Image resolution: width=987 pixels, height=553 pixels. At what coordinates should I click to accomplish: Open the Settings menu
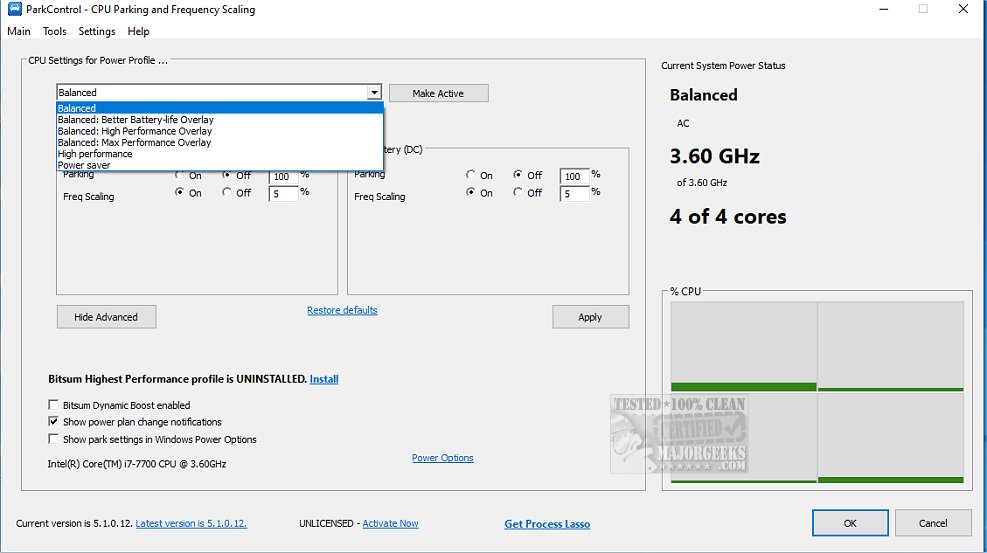96,31
